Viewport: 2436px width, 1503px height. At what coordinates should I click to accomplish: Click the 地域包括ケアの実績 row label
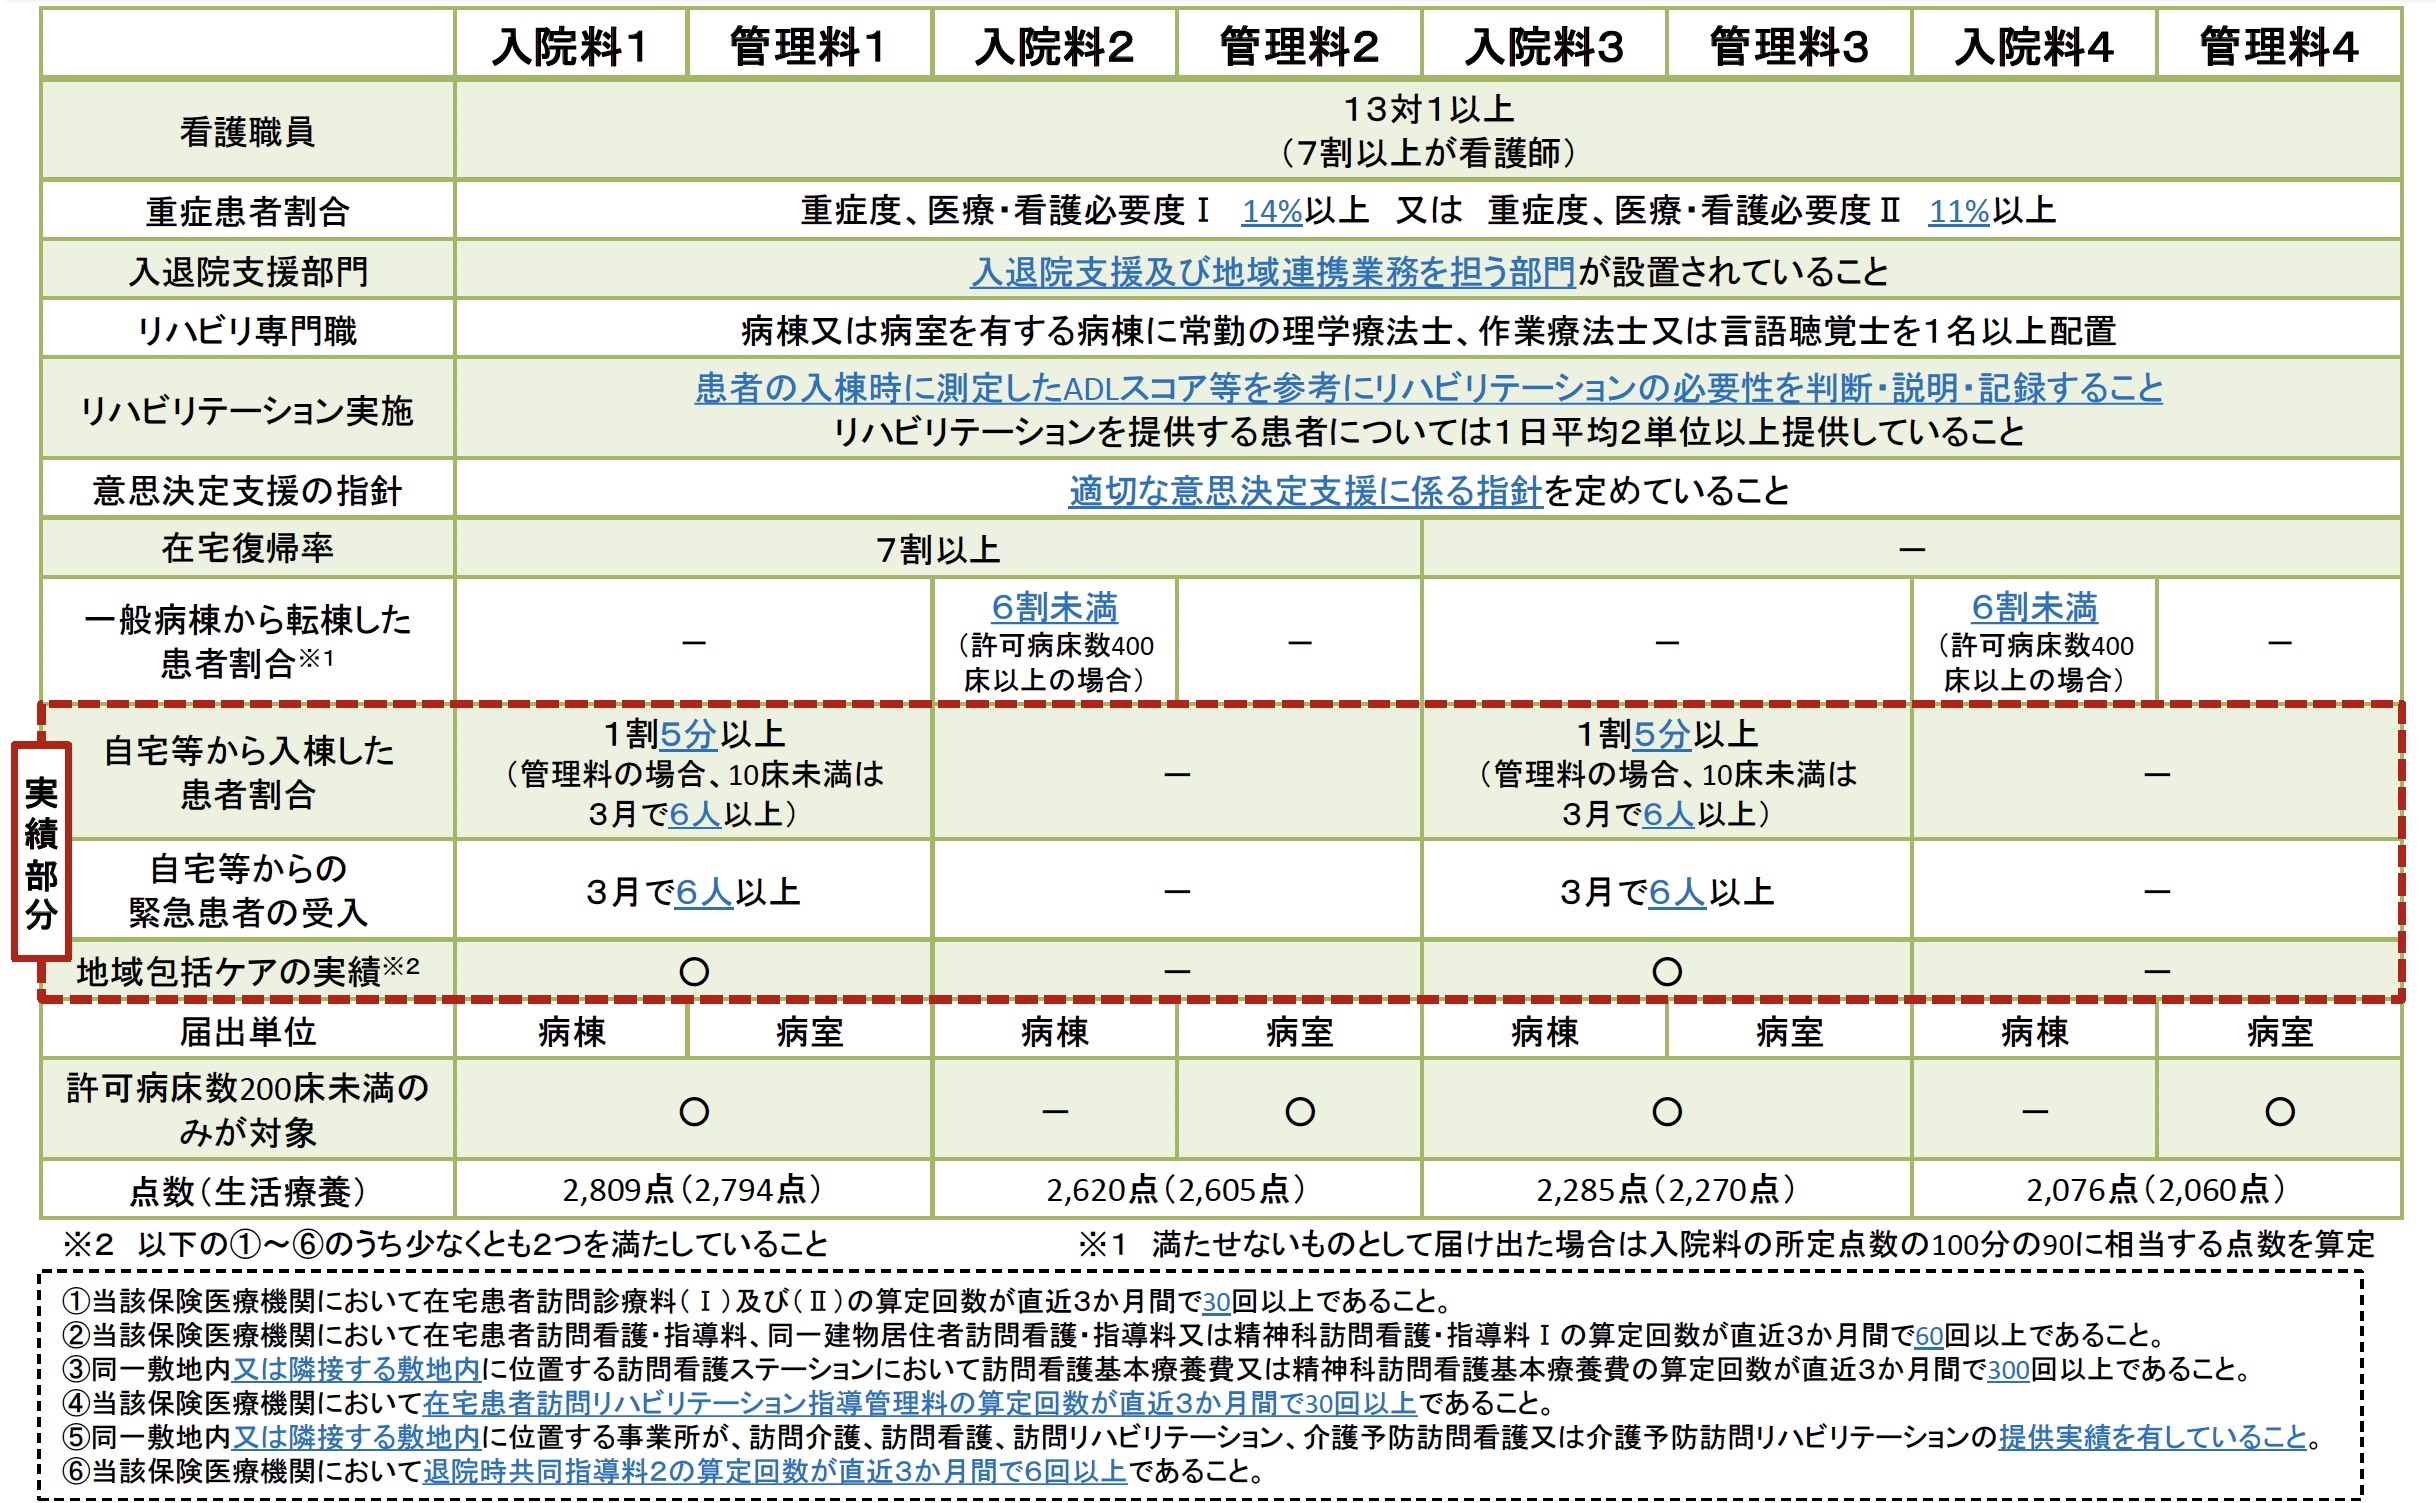(x=247, y=970)
